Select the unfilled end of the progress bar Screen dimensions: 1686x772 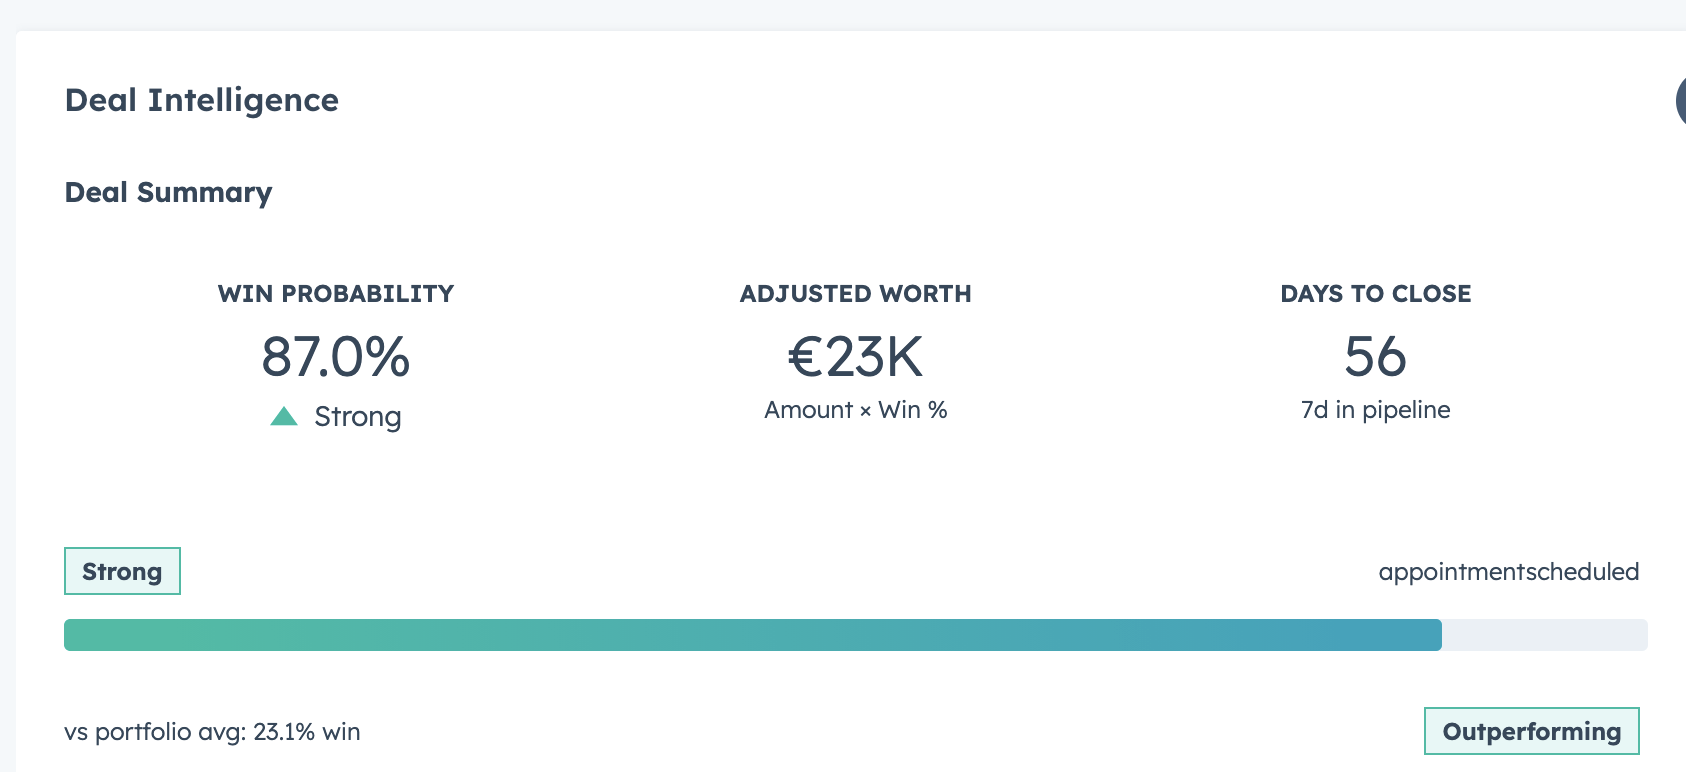coord(1545,634)
